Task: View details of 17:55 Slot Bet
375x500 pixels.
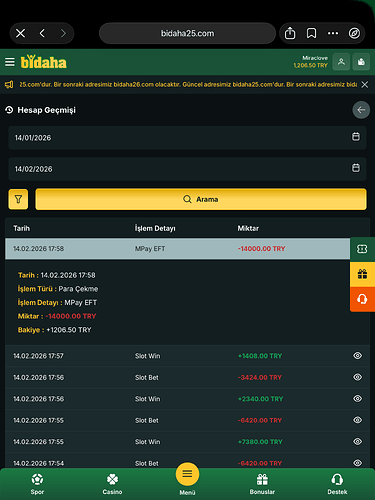Action: tap(357, 420)
